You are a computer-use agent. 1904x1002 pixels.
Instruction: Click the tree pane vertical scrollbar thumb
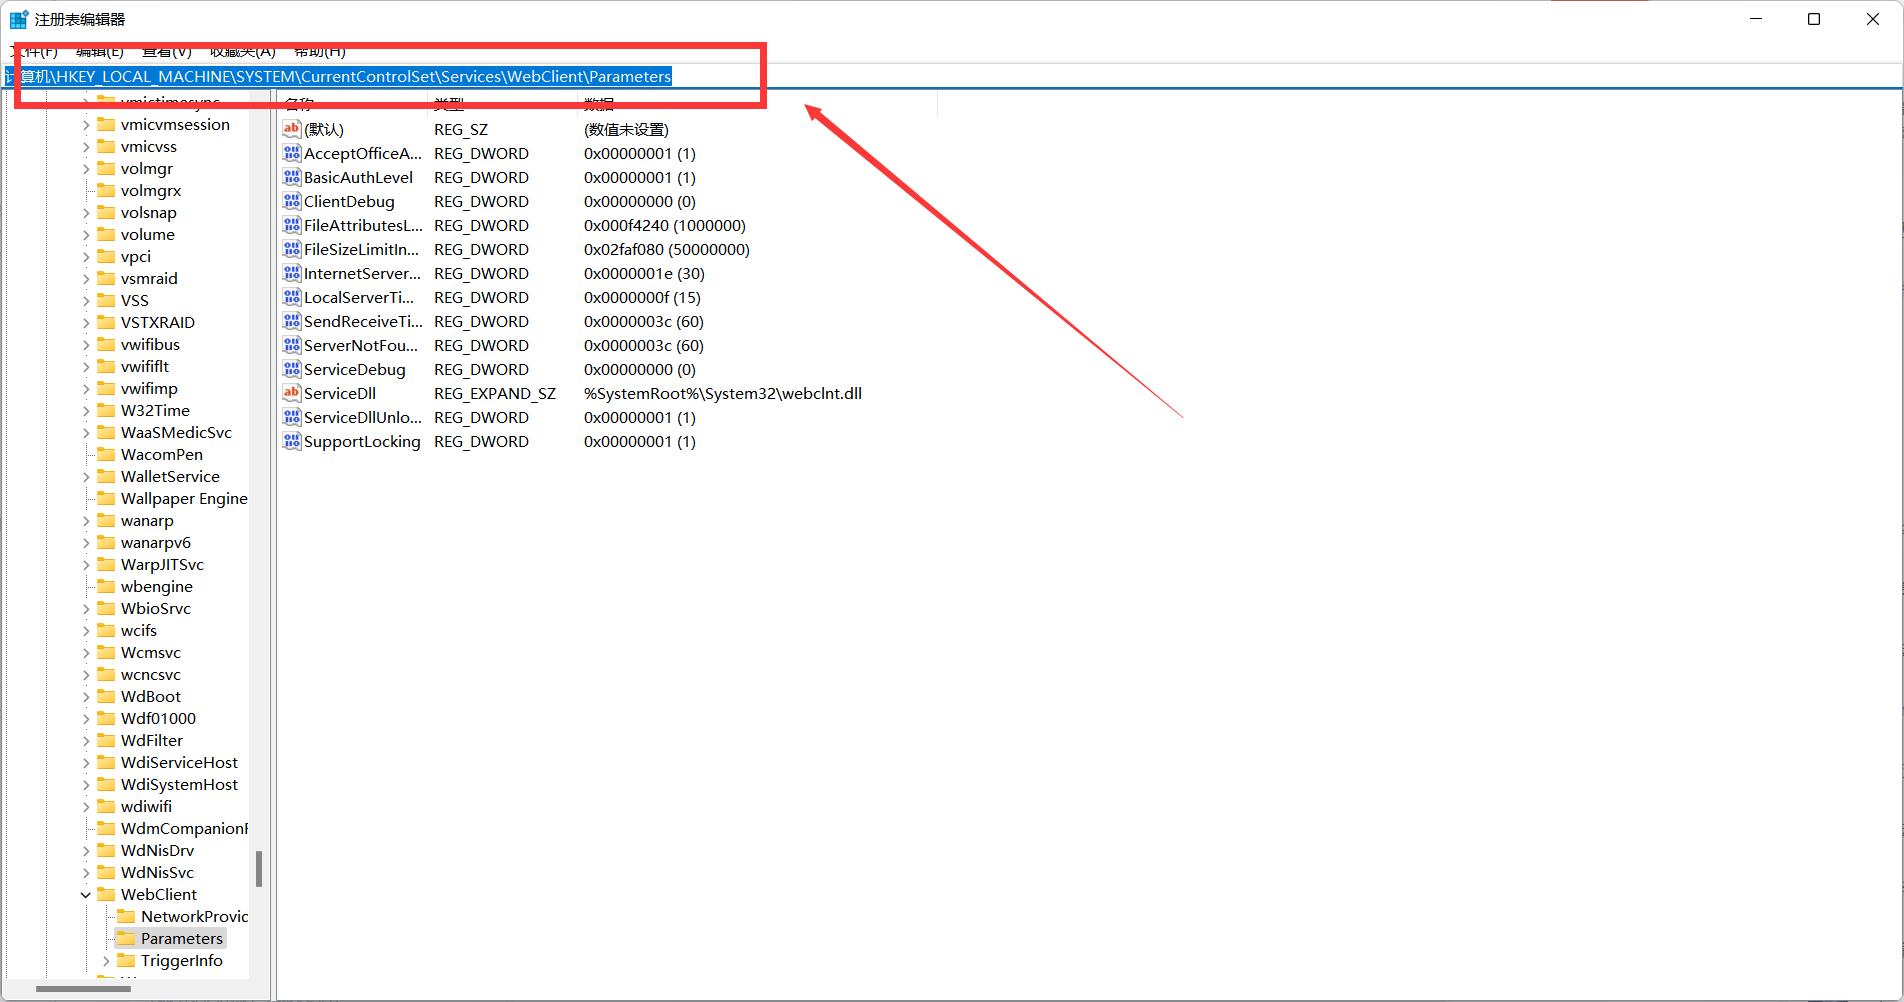coord(259,869)
